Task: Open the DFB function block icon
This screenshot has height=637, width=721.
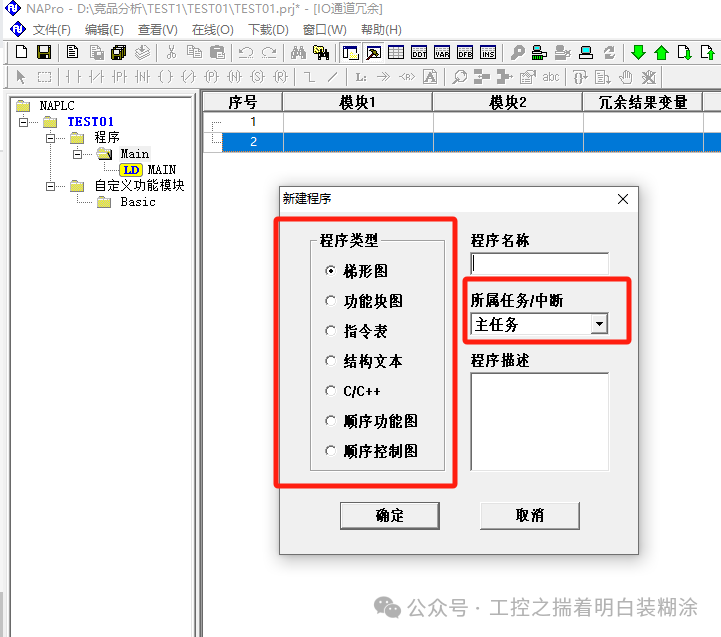Action: tap(464, 52)
